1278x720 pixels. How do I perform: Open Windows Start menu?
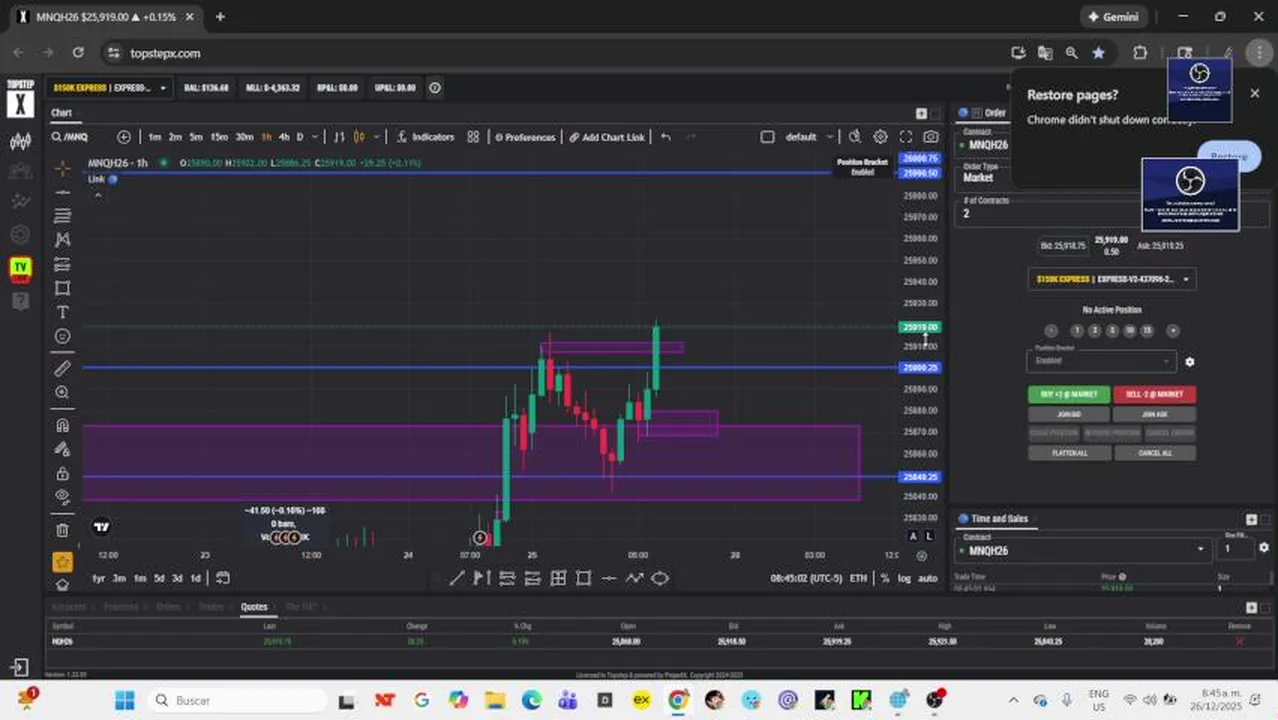click(x=124, y=700)
